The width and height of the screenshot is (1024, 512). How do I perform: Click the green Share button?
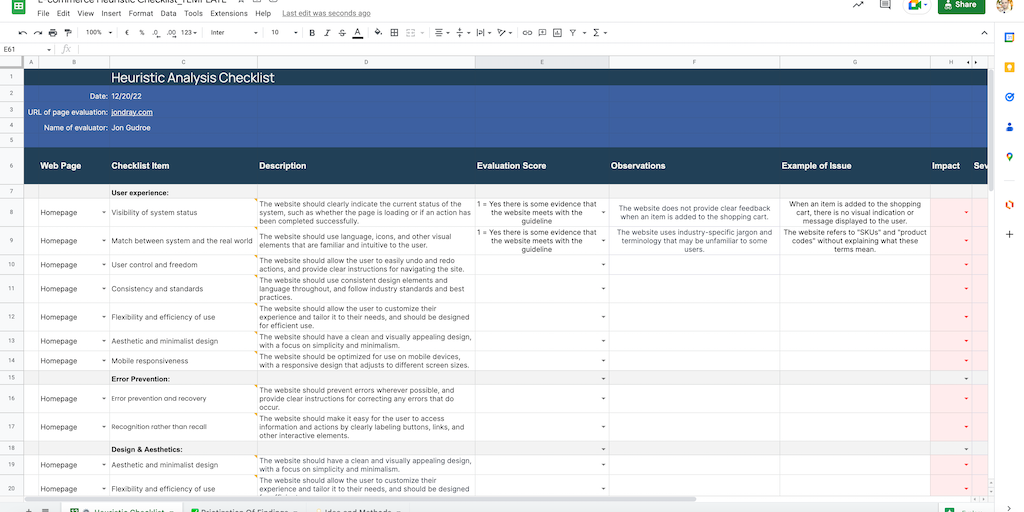point(960,5)
